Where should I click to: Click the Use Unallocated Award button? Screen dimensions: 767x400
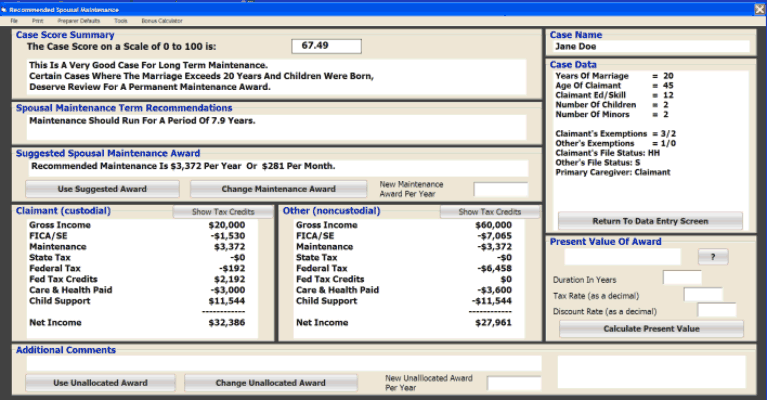coord(100,383)
